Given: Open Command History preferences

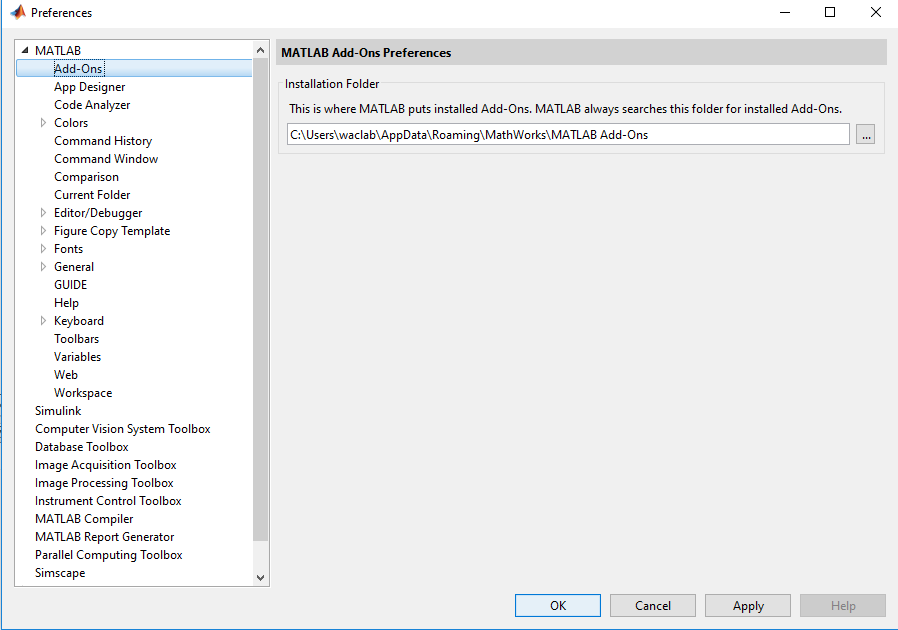Looking at the screenshot, I should click(103, 141).
